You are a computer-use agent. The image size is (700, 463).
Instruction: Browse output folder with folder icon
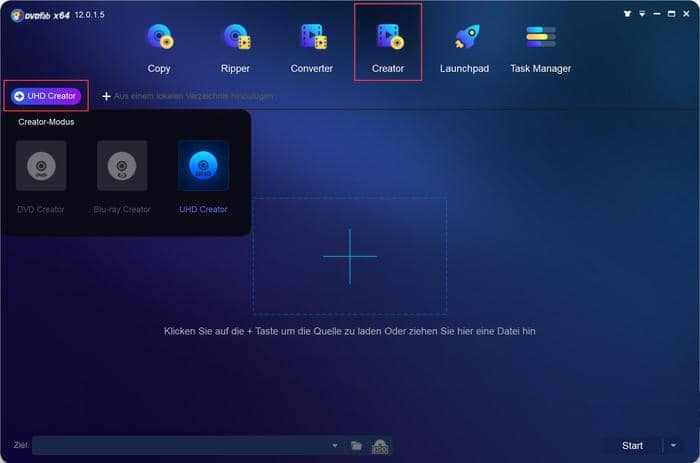pos(356,446)
